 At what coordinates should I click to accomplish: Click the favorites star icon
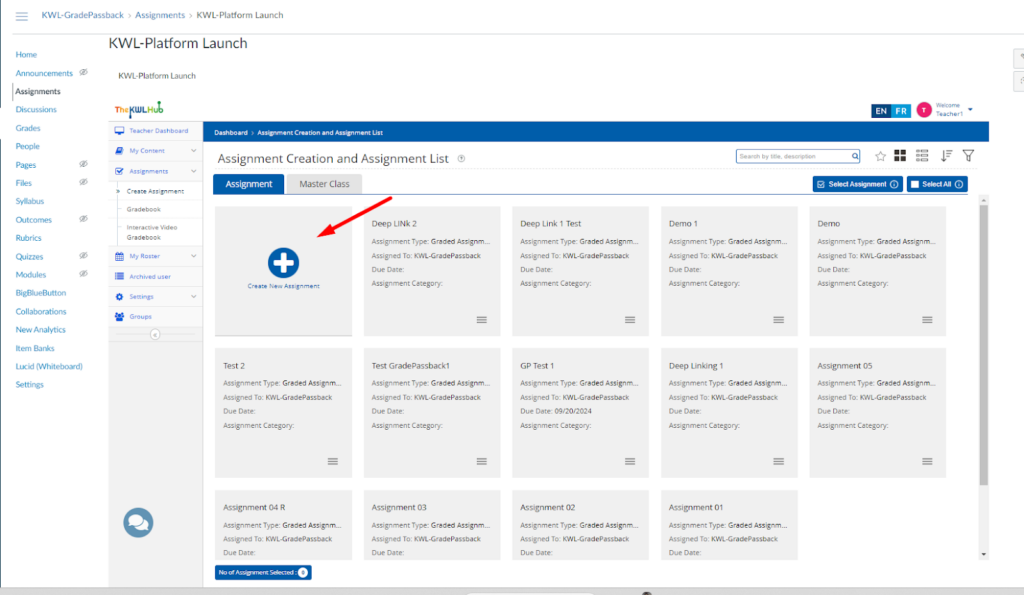point(880,156)
